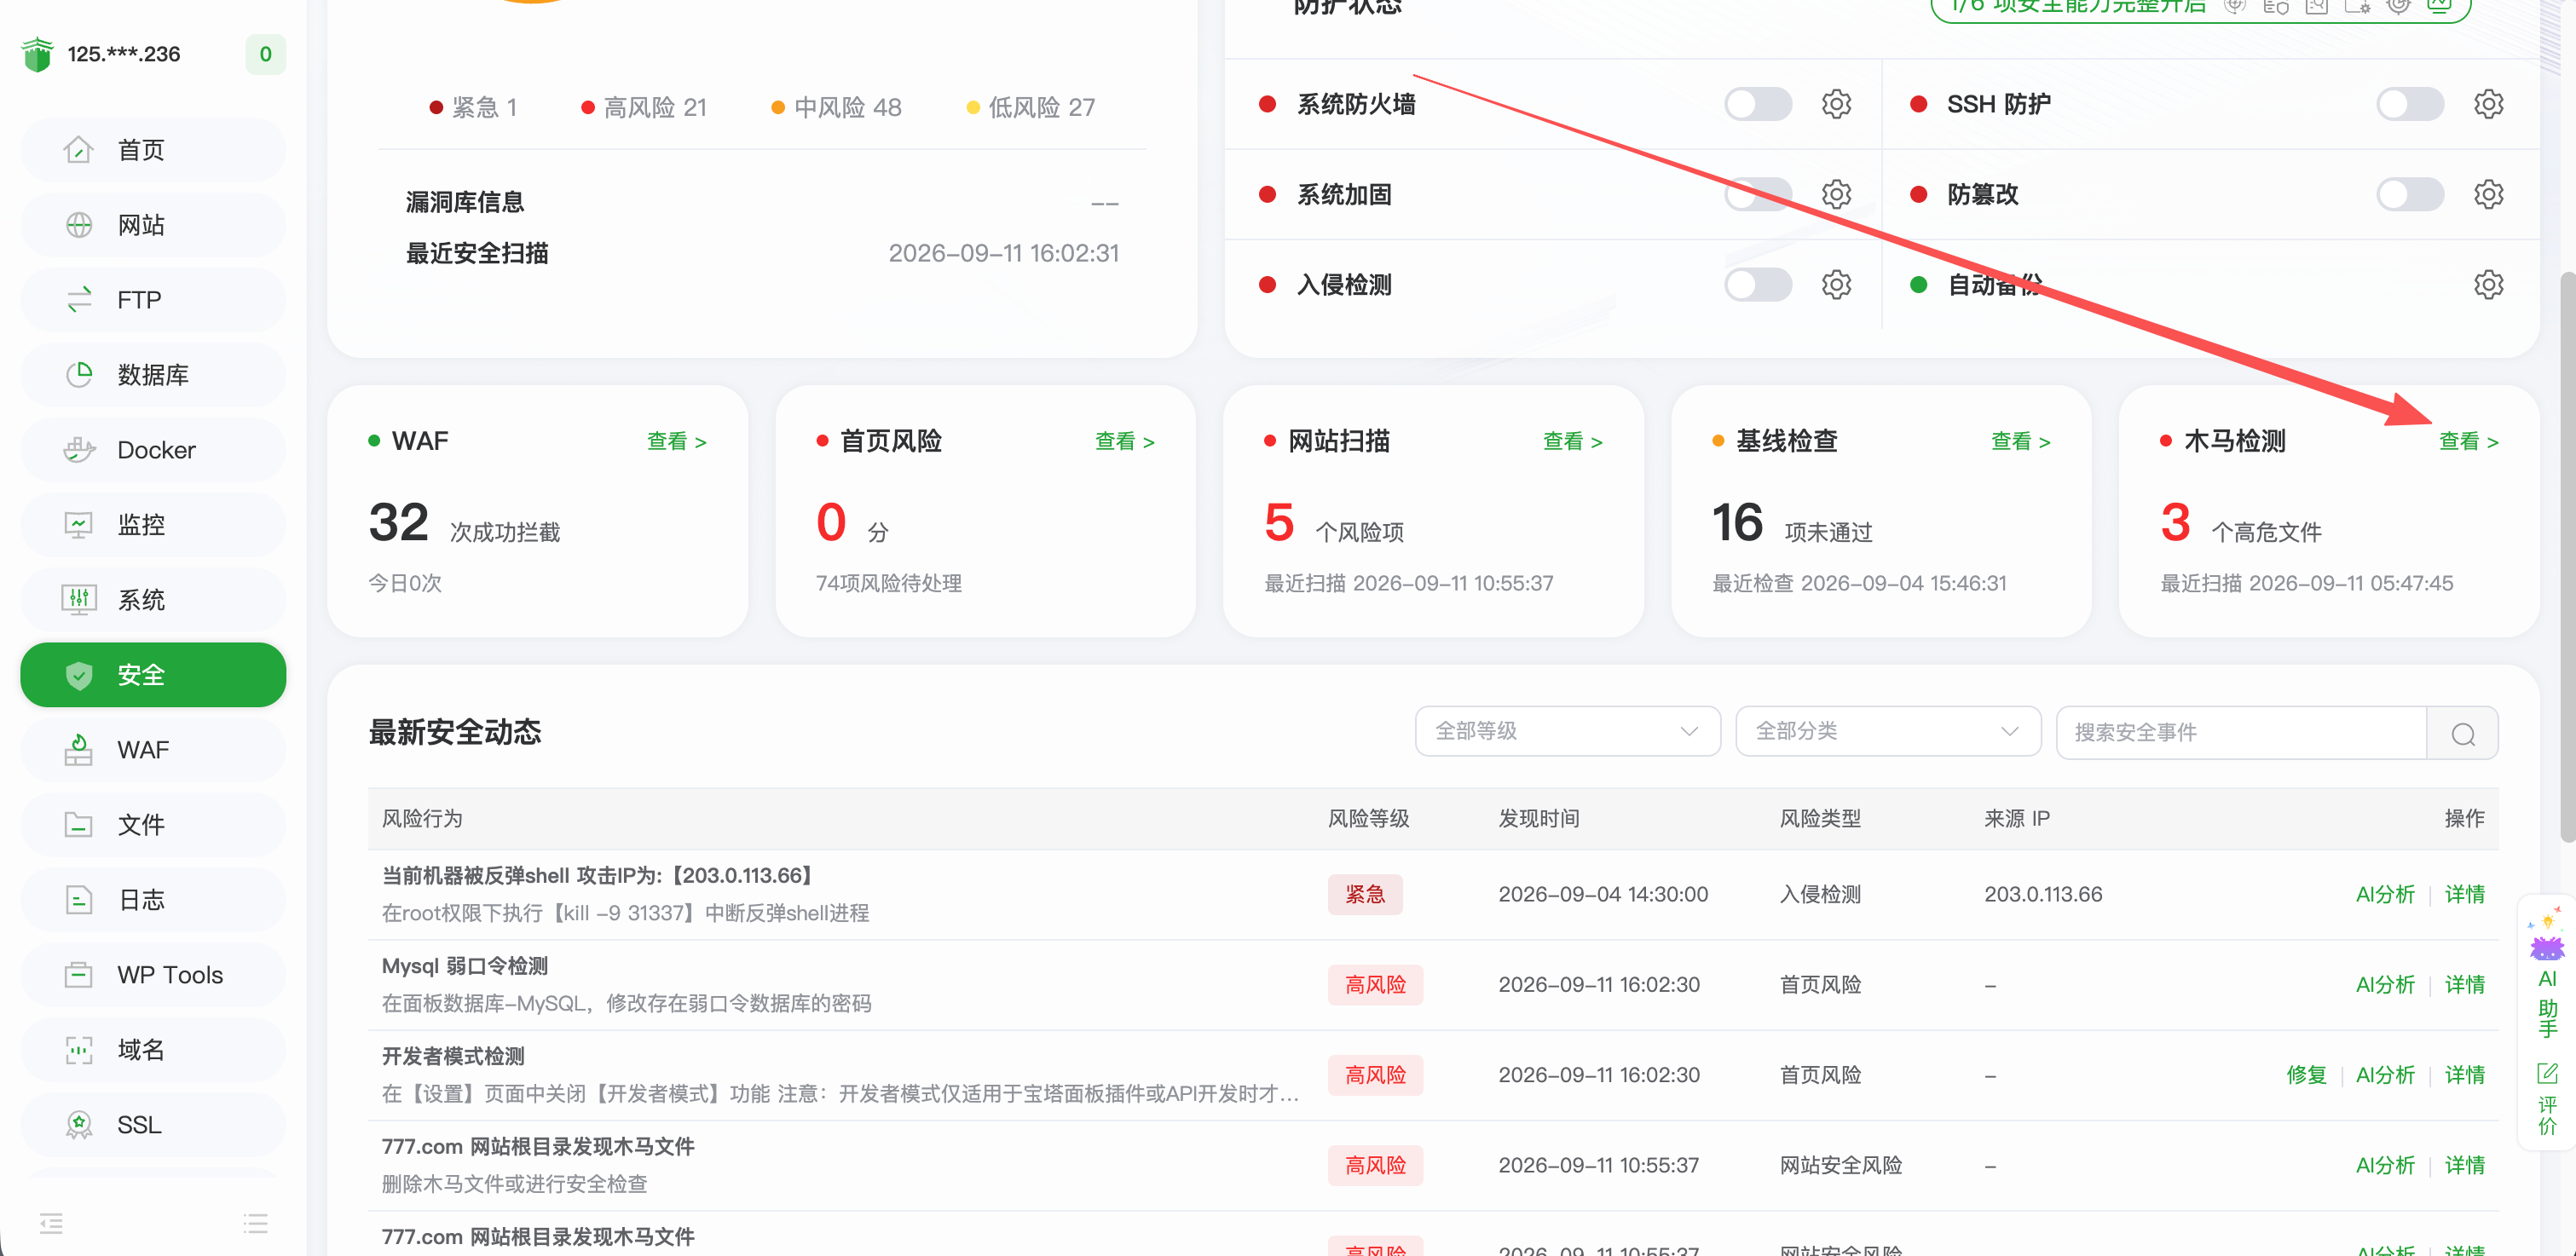View WAF card 查看 link
The height and width of the screenshot is (1256, 2576).
(x=677, y=441)
